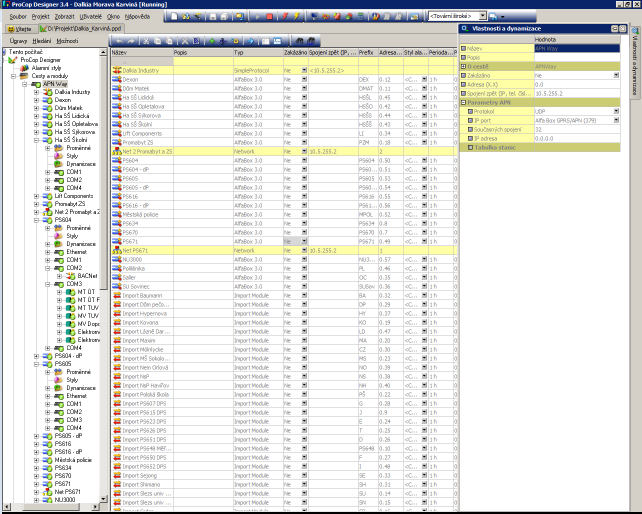
Task: Open the Tovární široké combo box
Action: click(x=483, y=16)
